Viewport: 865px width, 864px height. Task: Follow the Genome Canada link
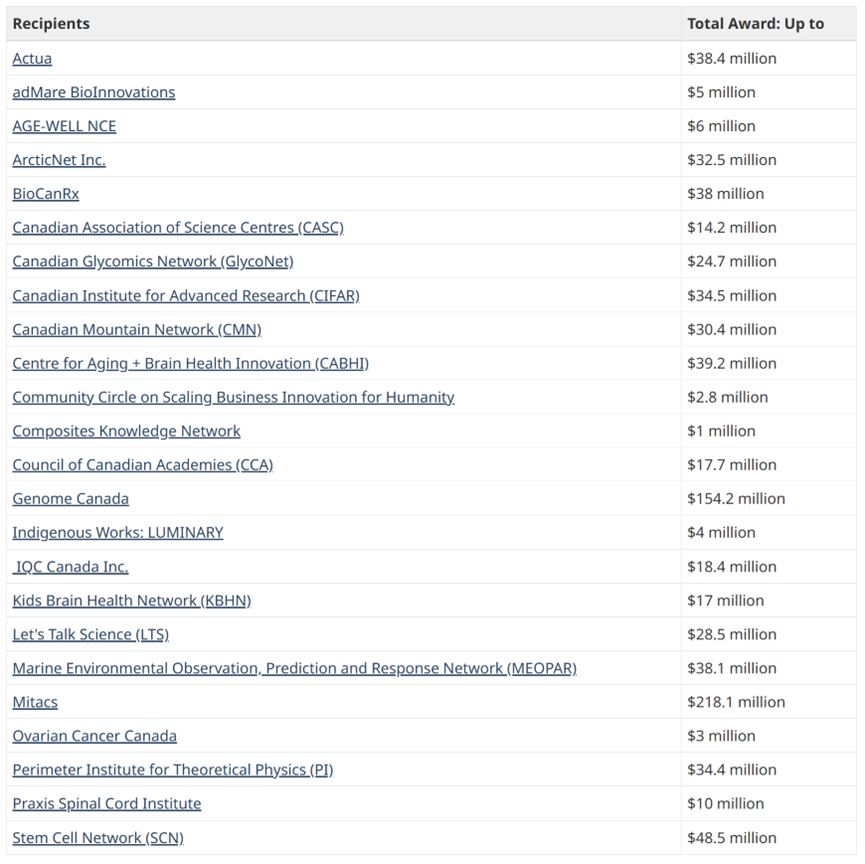coord(71,499)
